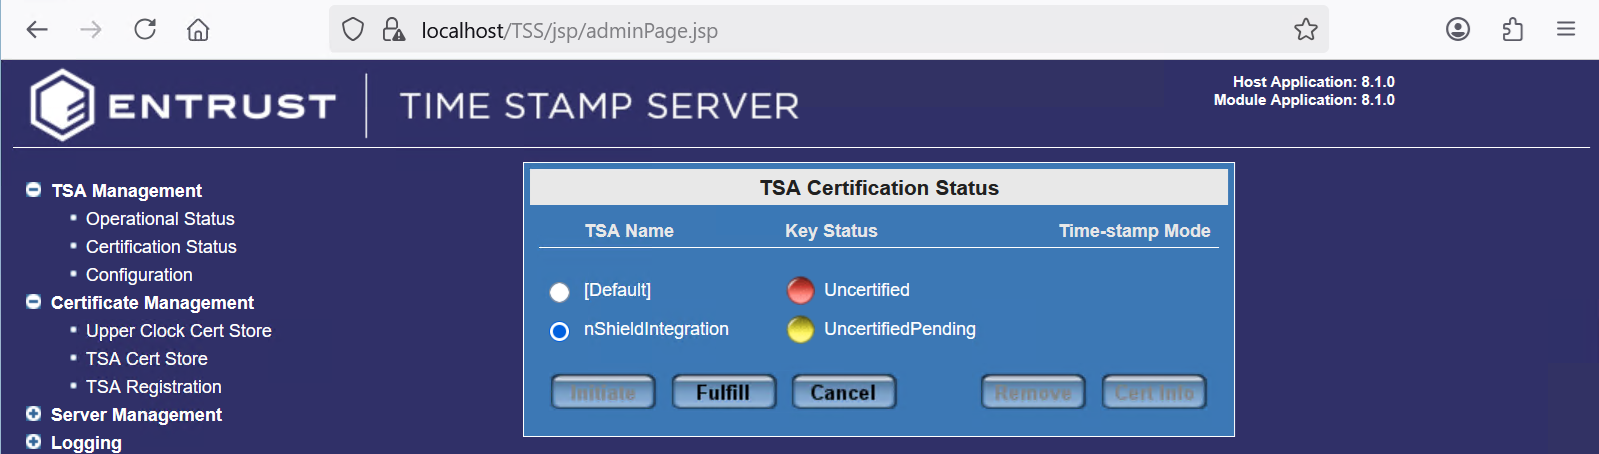Open Certification Status page
Screen dimensions: 1599x454
coord(161,246)
